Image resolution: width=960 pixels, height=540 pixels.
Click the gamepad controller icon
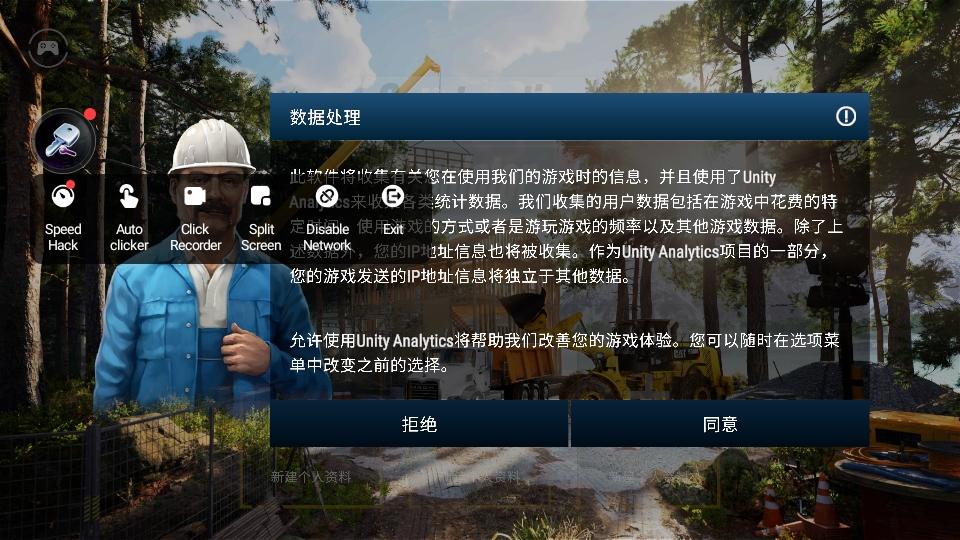(x=47, y=46)
